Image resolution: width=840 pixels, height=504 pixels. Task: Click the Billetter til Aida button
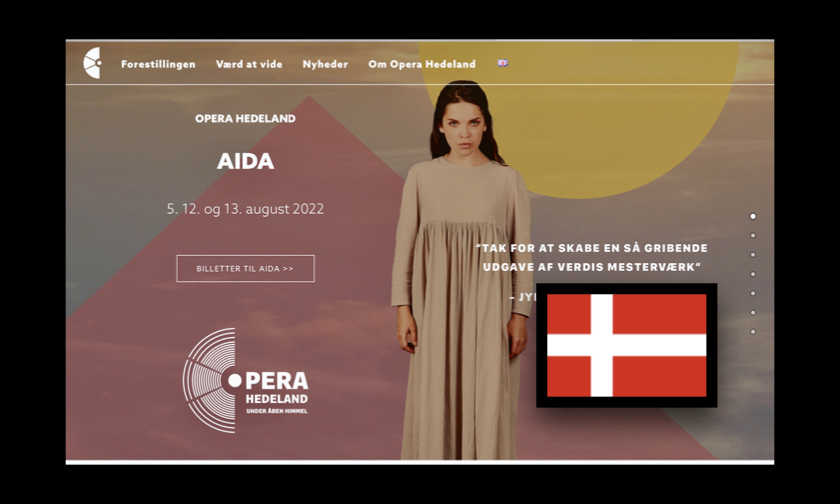click(x=245, y=268)
